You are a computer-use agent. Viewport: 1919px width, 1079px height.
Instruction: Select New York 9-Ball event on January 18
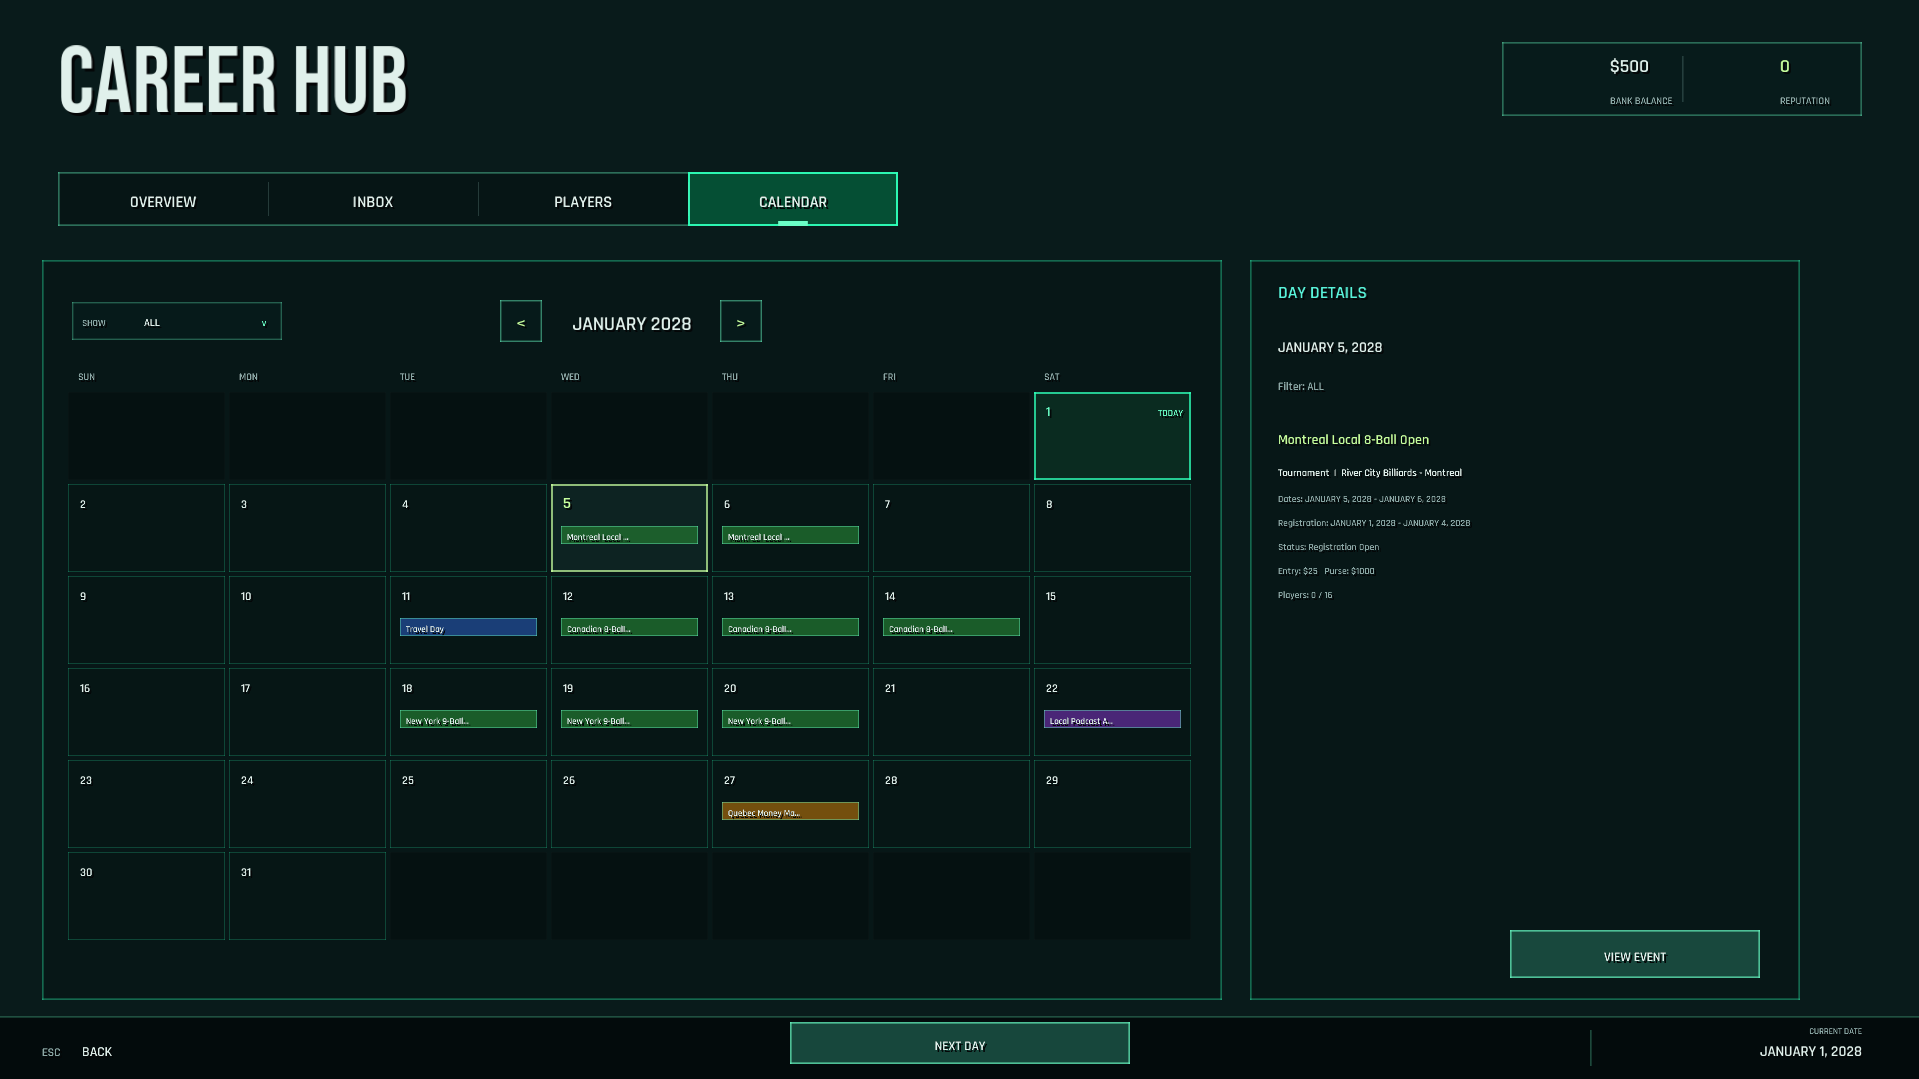(468, 720)
